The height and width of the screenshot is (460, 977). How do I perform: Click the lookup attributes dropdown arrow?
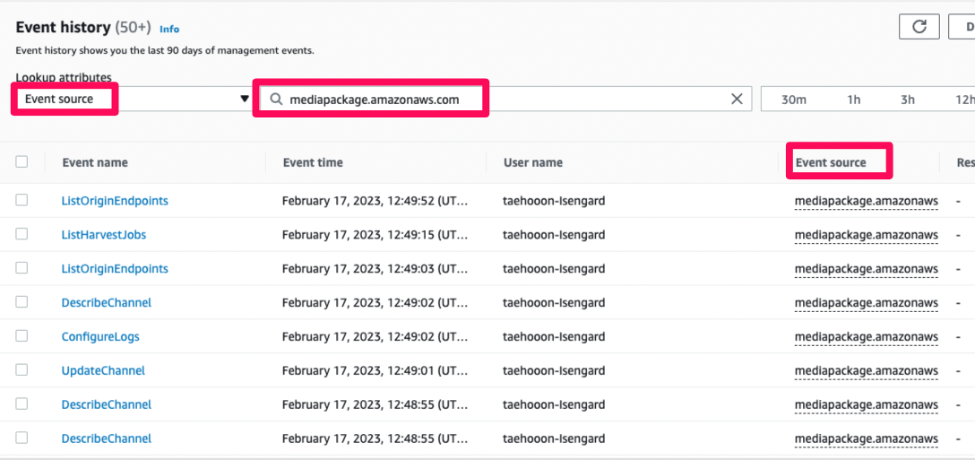coord(244,99)
